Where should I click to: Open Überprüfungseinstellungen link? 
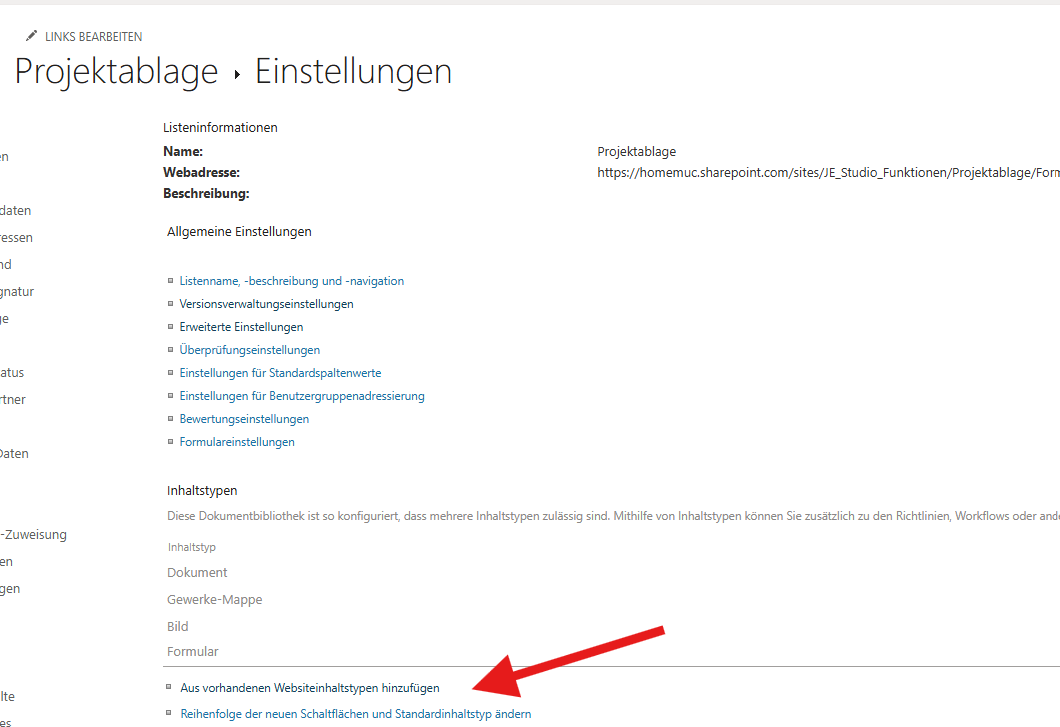click(x=249, y=350)
